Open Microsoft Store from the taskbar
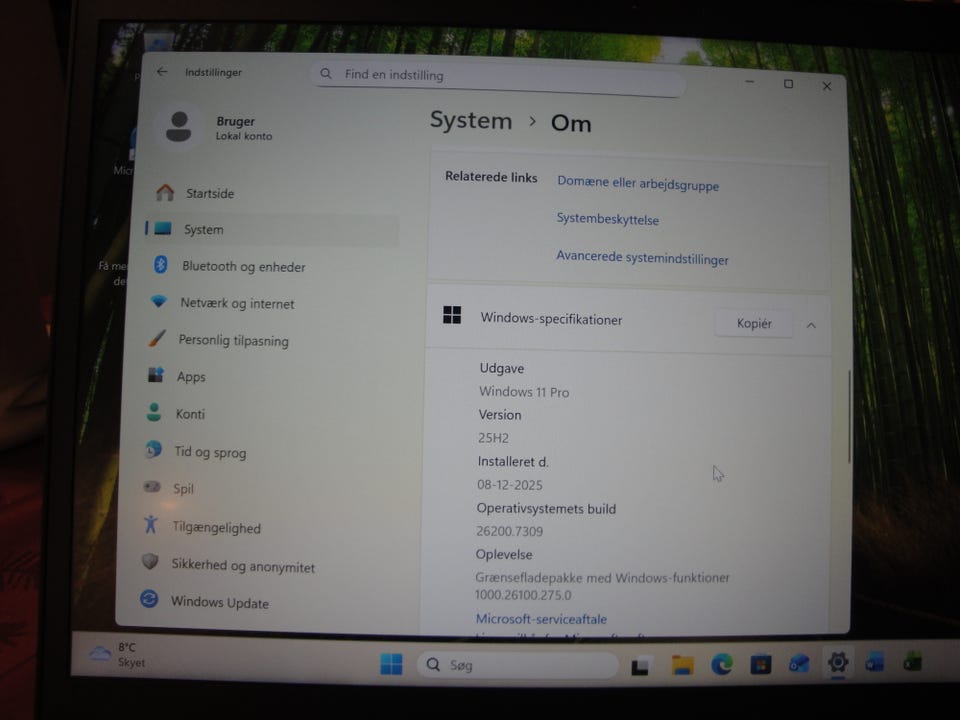The image size is (960, 720). (761, 664)
